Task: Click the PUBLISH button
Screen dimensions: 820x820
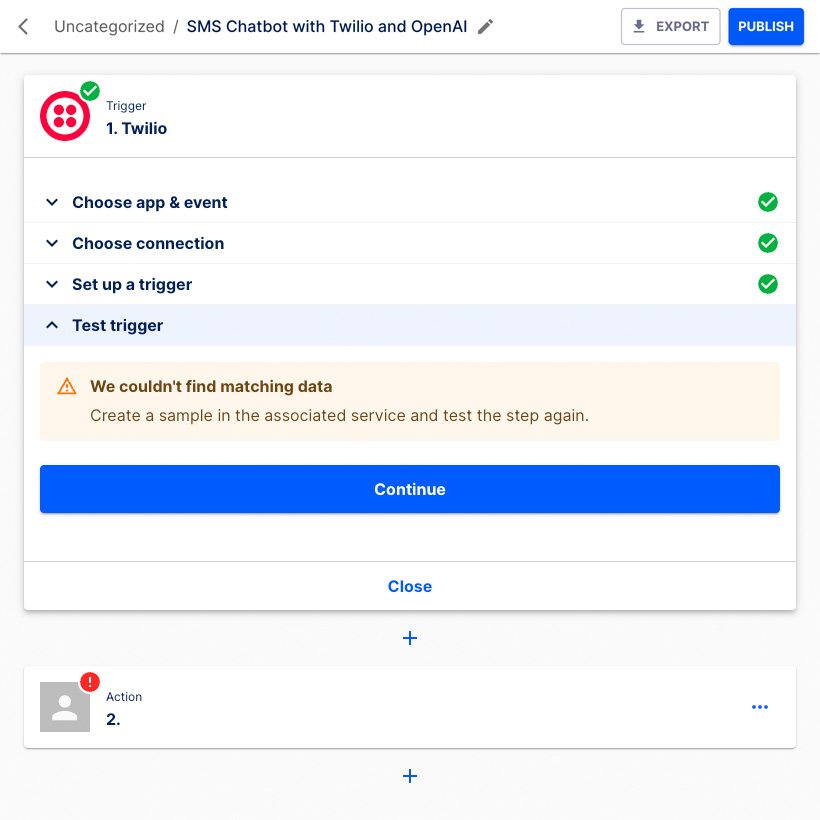Action: click(765, 26)
